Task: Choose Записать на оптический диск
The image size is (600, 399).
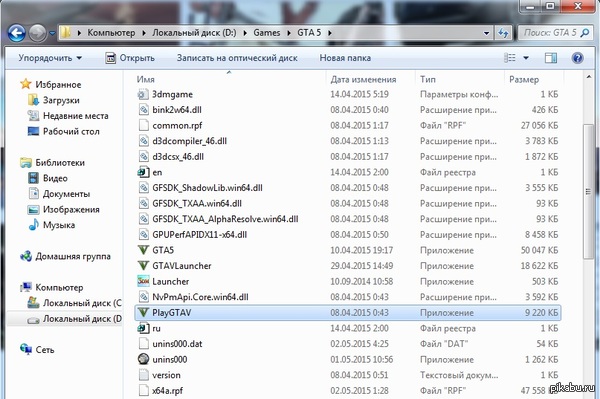Action: pos(237,58)
